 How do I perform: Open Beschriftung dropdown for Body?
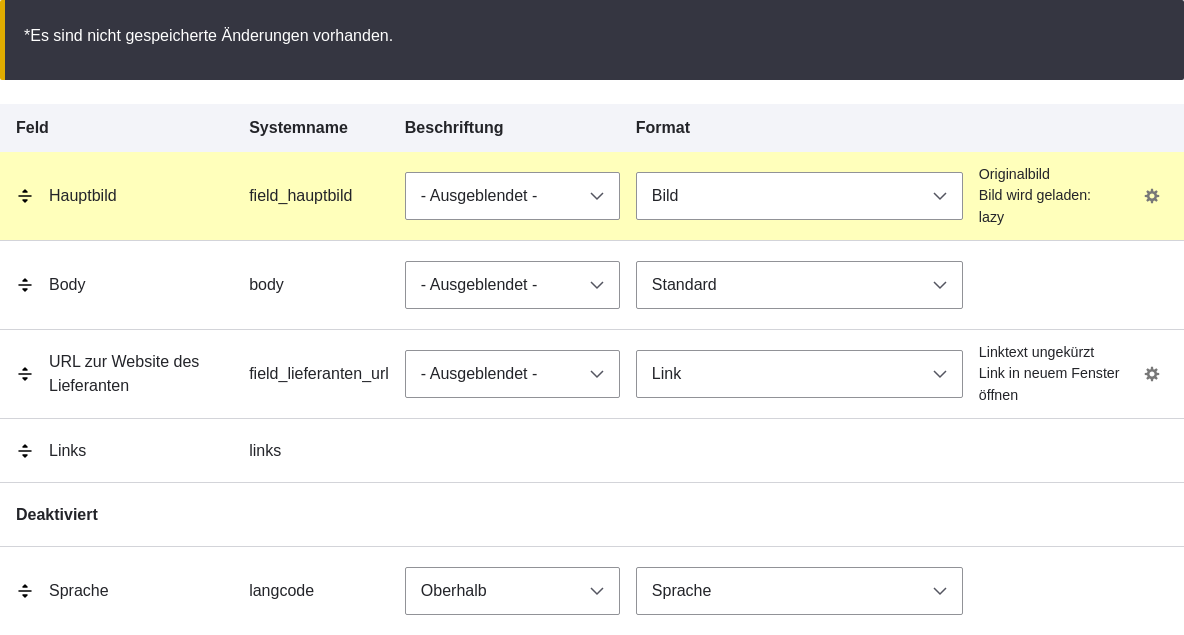coord(512,285)
